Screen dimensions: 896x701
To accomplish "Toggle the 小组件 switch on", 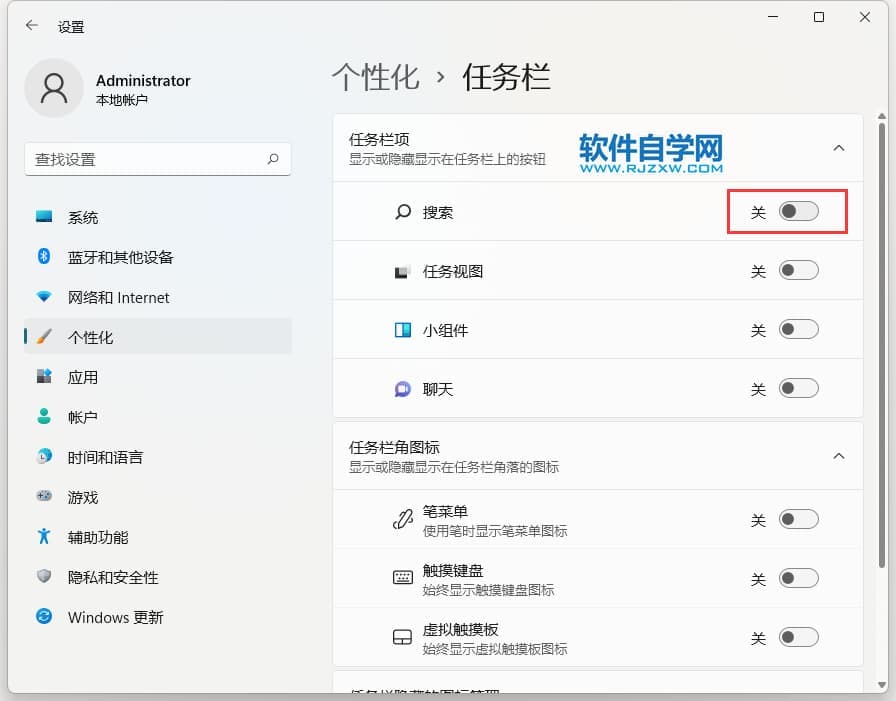I will 798,330.
